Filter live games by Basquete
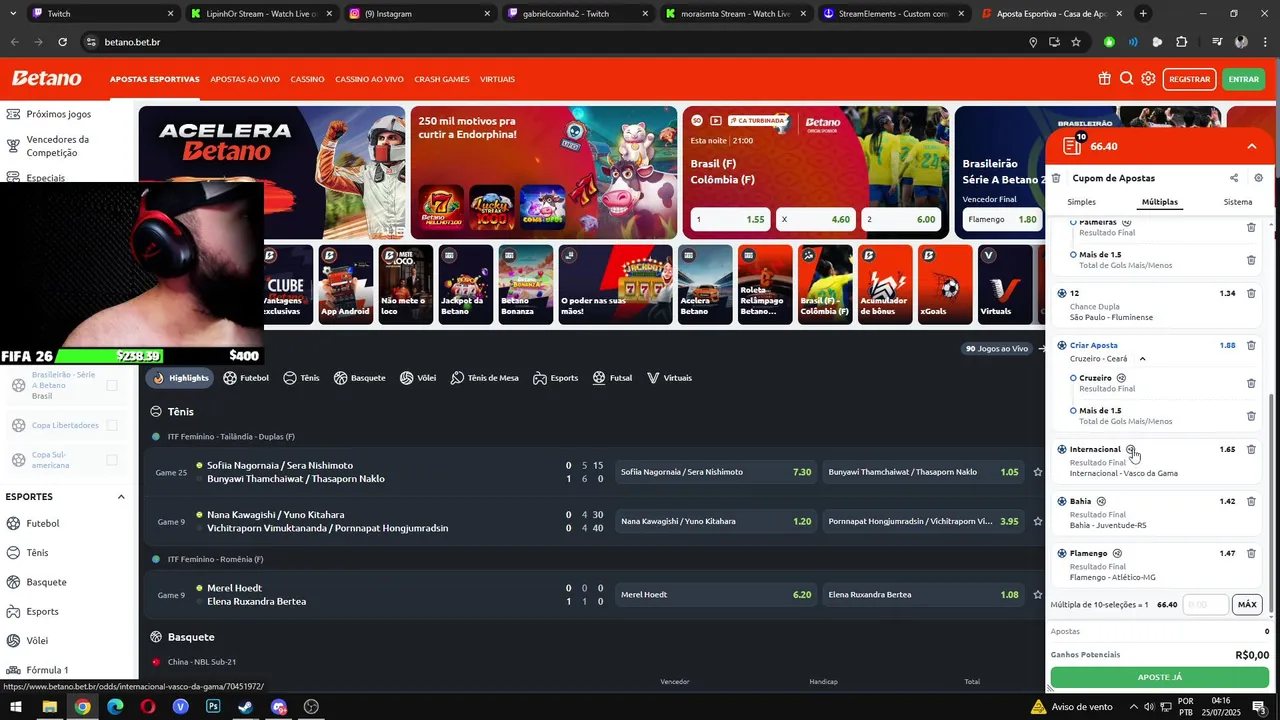This screenshot has height=720, width=1280. (360, 378)
